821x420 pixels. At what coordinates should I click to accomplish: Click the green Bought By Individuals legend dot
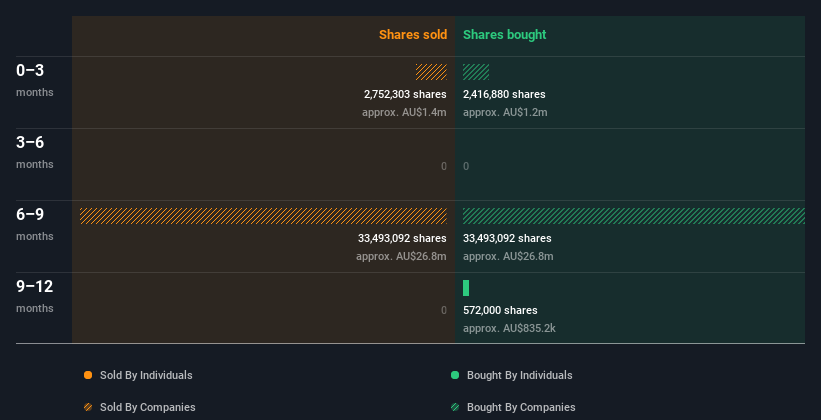[455, 375]
